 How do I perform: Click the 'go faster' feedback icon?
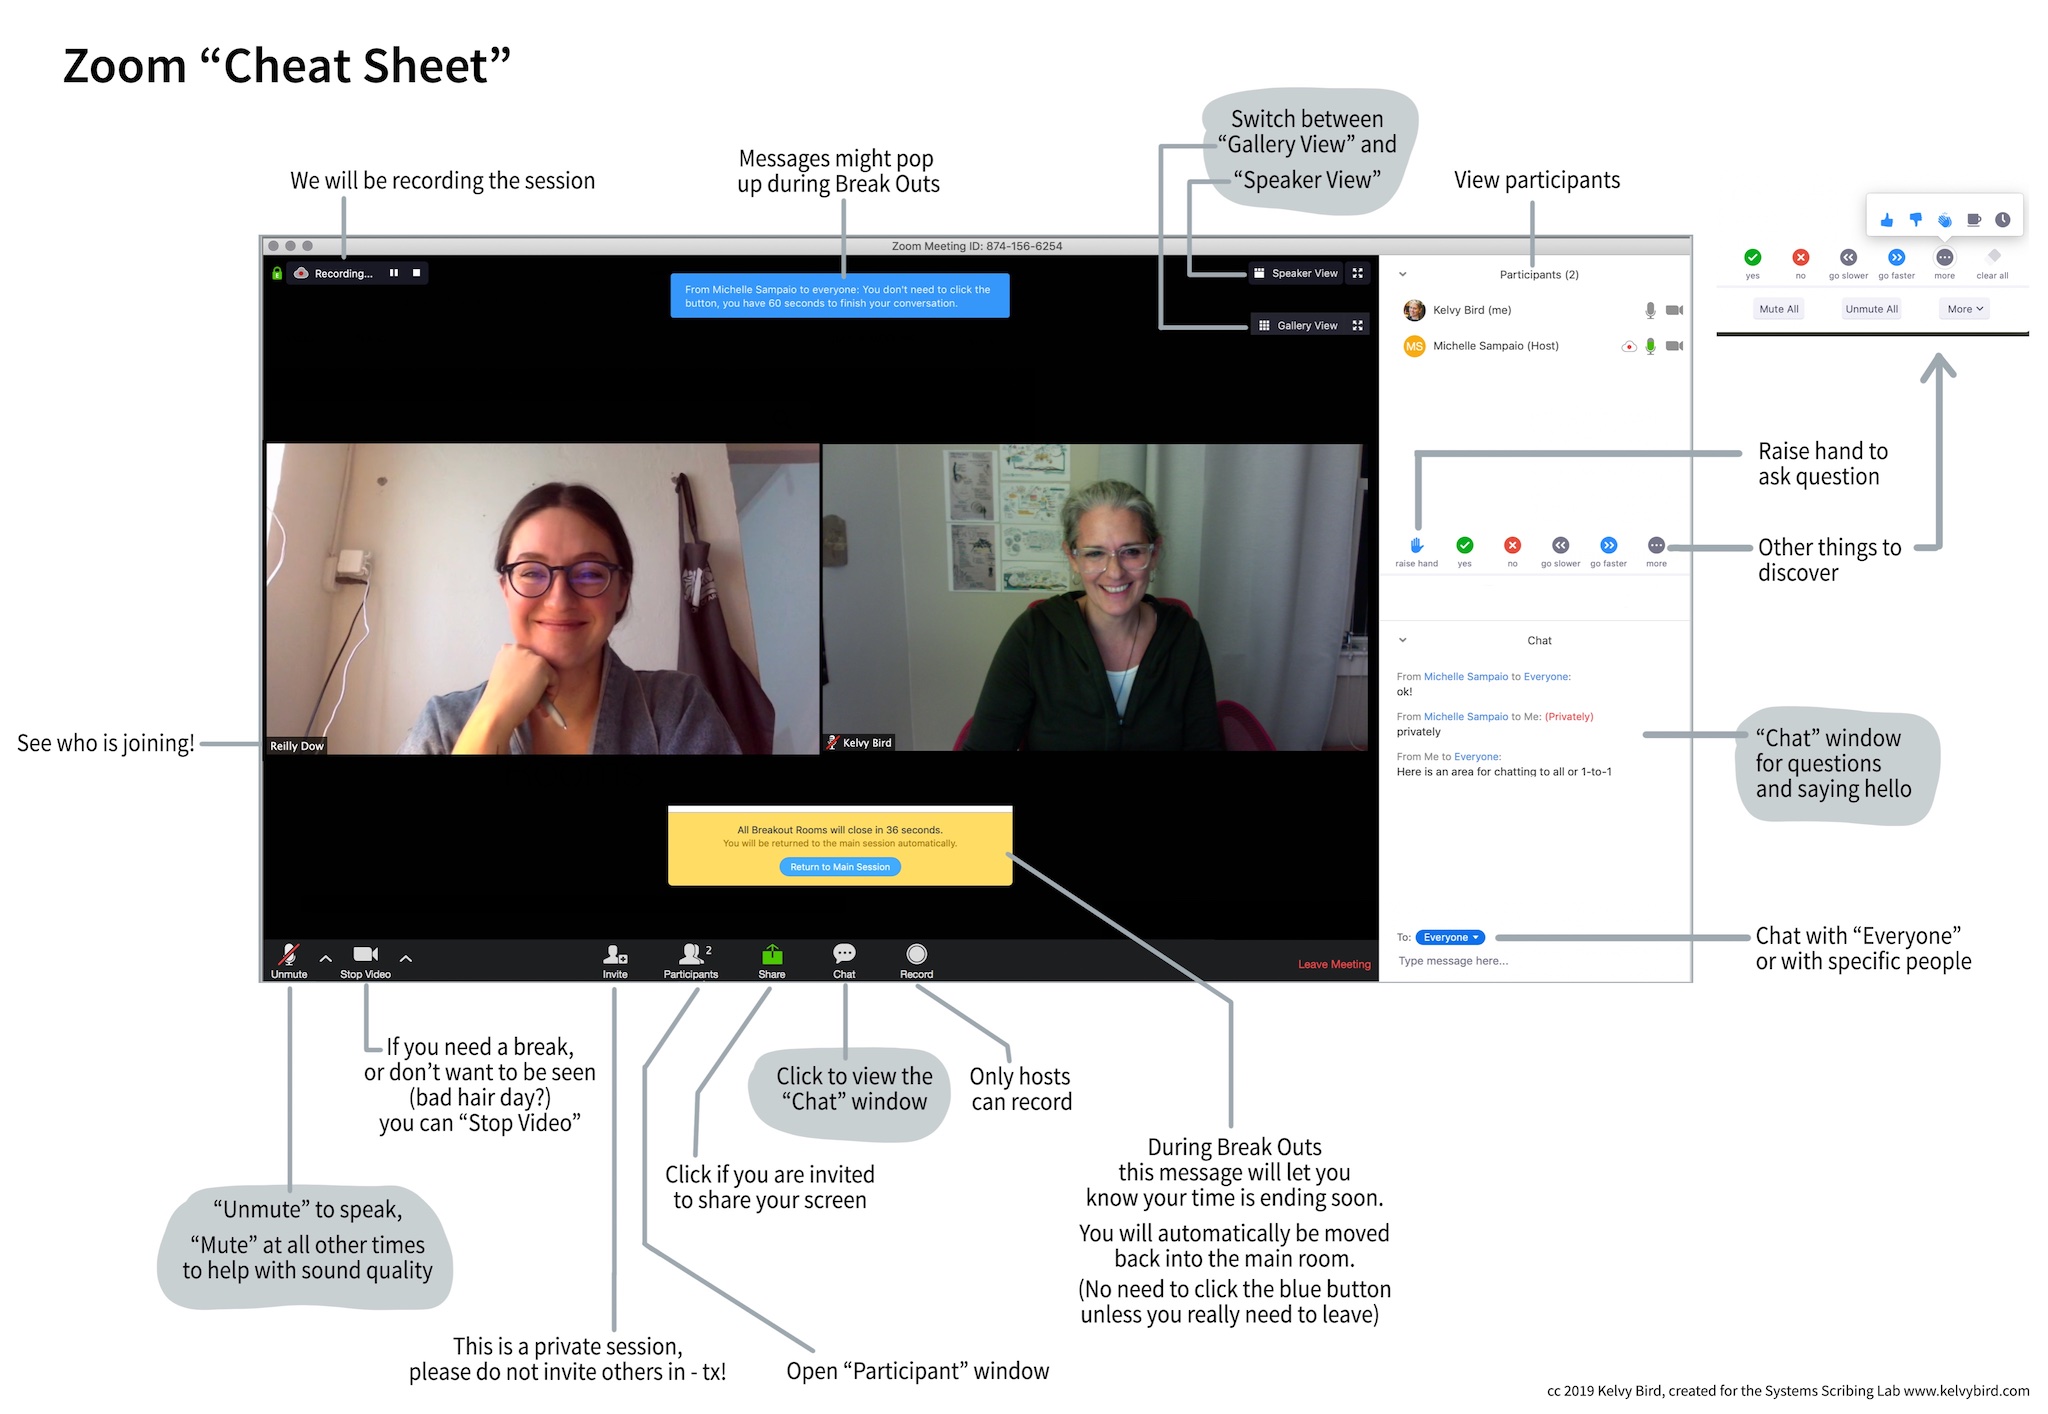pyautogui.click(x=1608, y=545)
